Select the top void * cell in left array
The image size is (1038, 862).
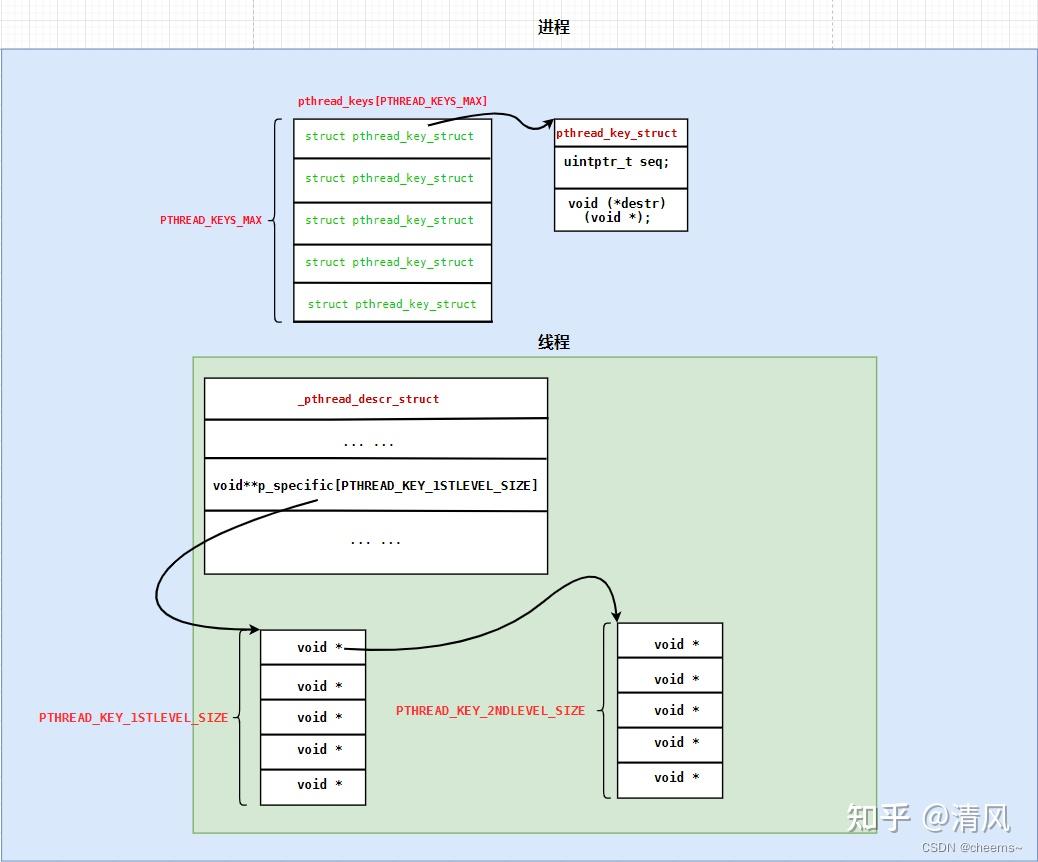(313, 646)
